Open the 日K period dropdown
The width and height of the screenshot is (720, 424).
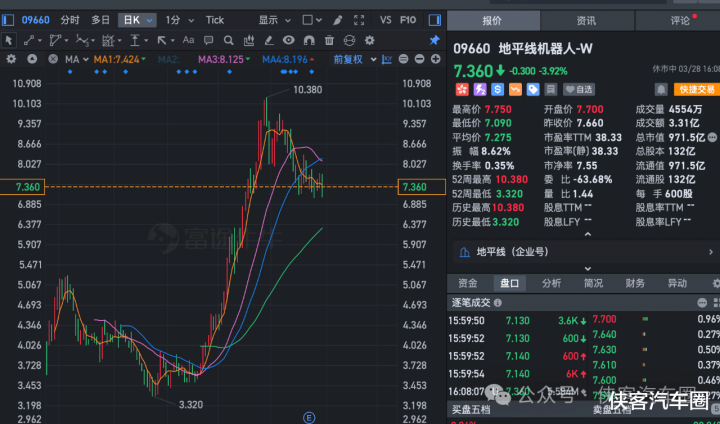tap(137, 20)
